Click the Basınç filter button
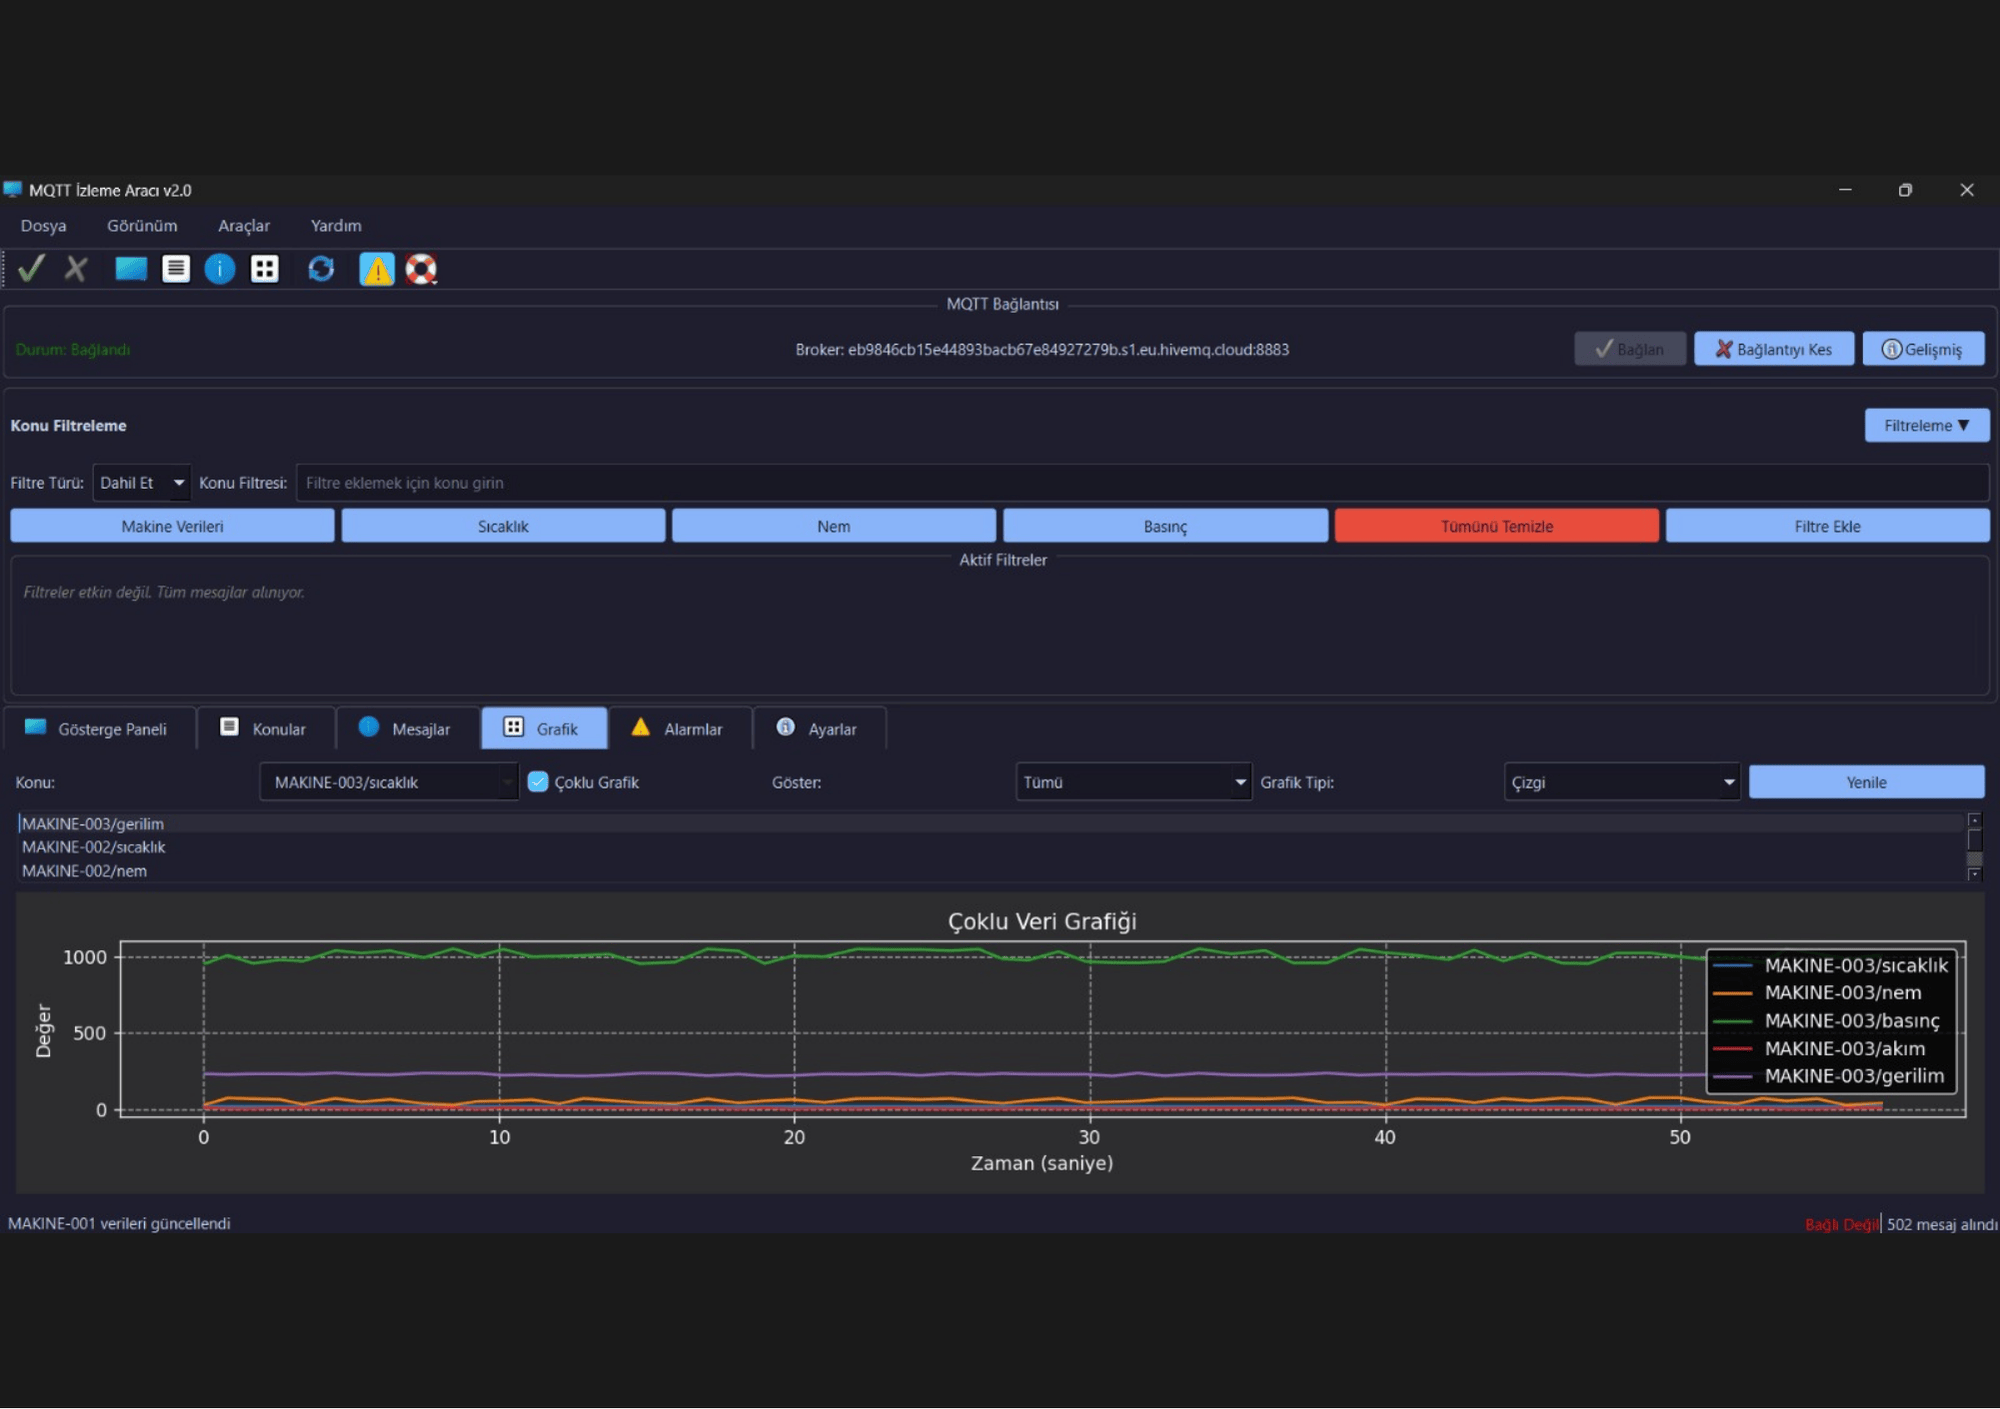The image size is (2000, 1409). (1166, 526)
